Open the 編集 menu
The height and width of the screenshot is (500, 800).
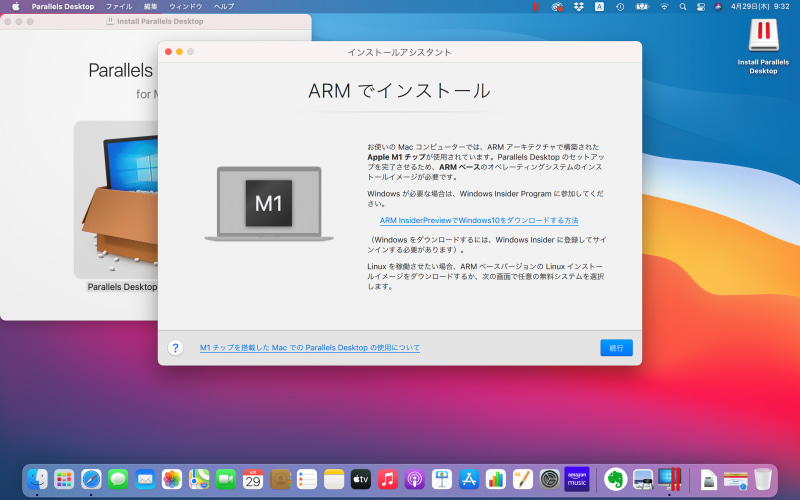tap(151, 7)
